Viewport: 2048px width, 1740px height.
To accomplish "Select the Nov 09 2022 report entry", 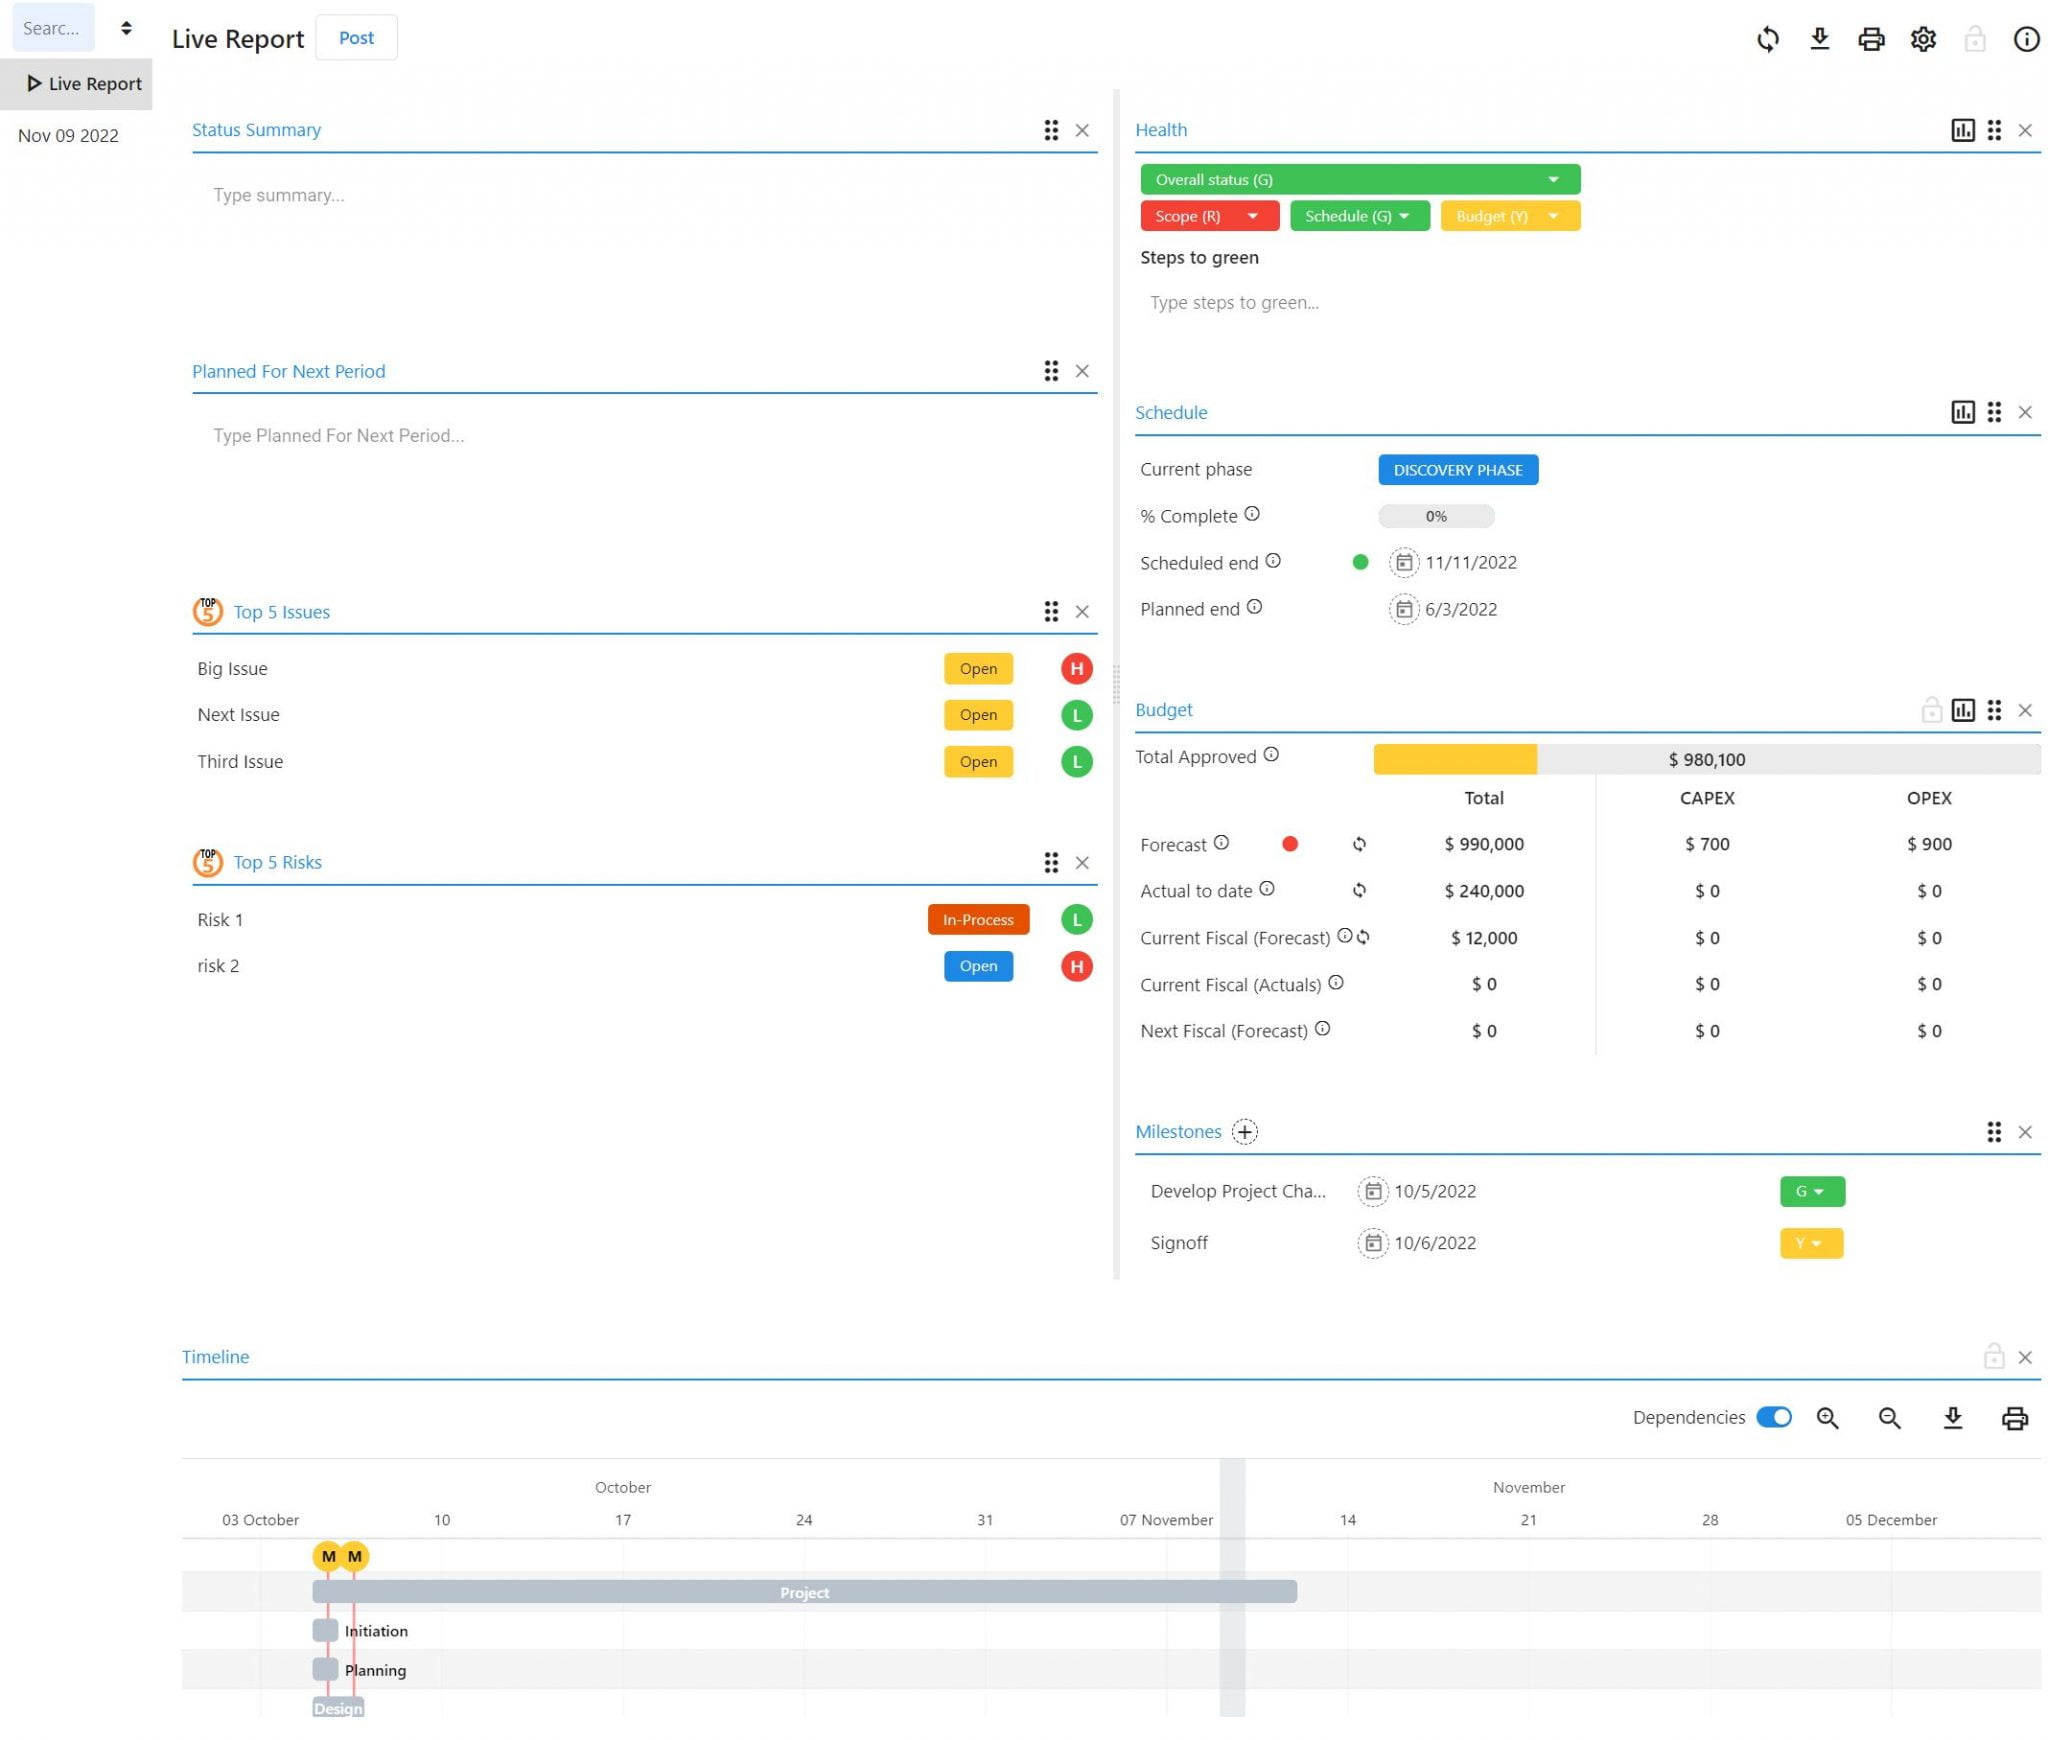I will click(x=67, y=135).
